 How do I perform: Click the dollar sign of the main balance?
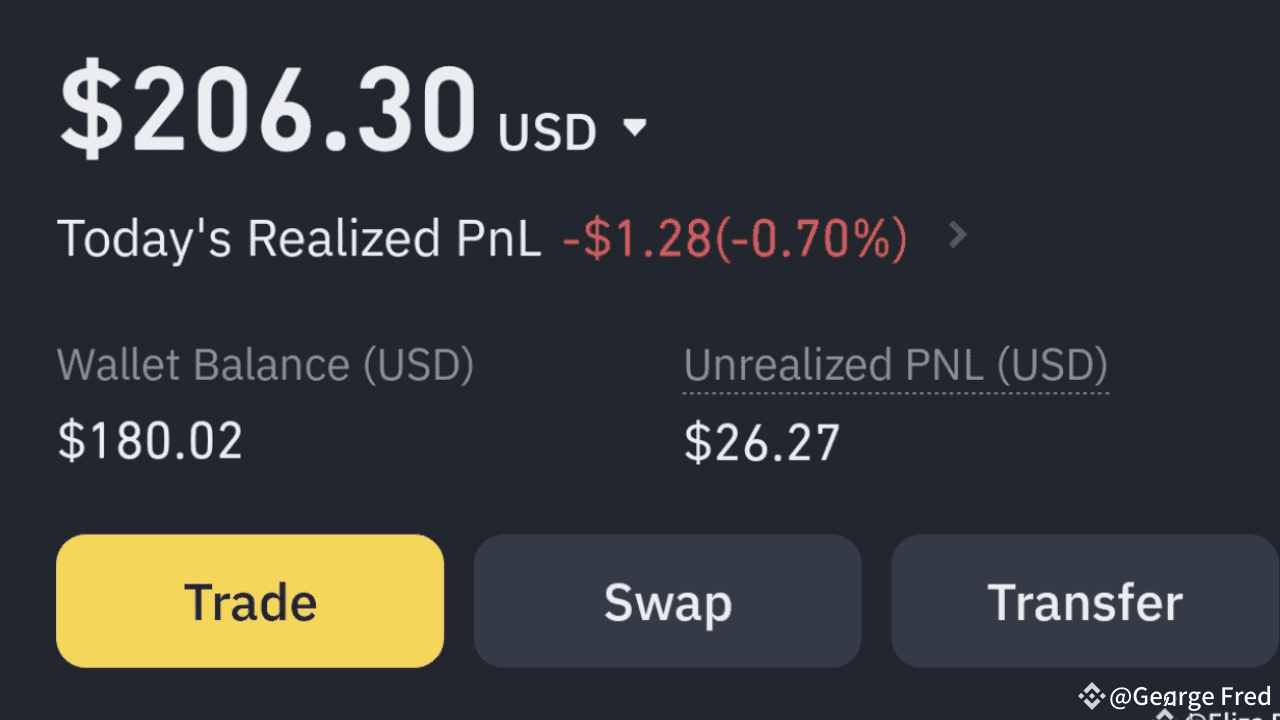point(92,110)
